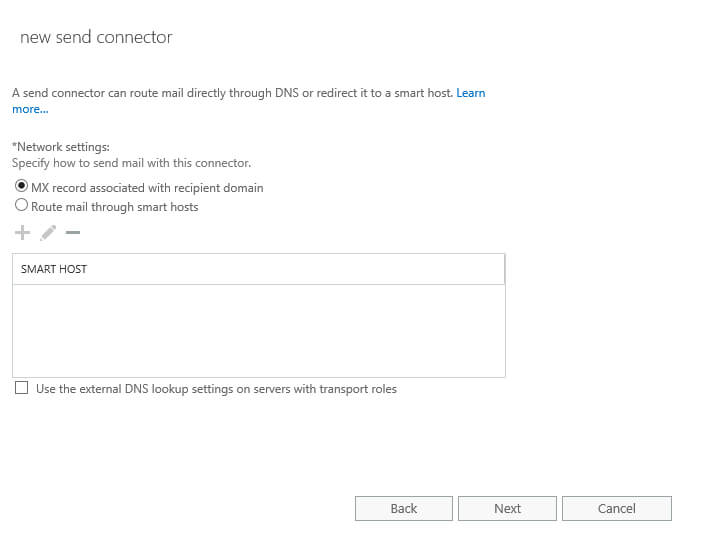Proceed with the Next button
704x554 pixels.
(x=507, y=508)
